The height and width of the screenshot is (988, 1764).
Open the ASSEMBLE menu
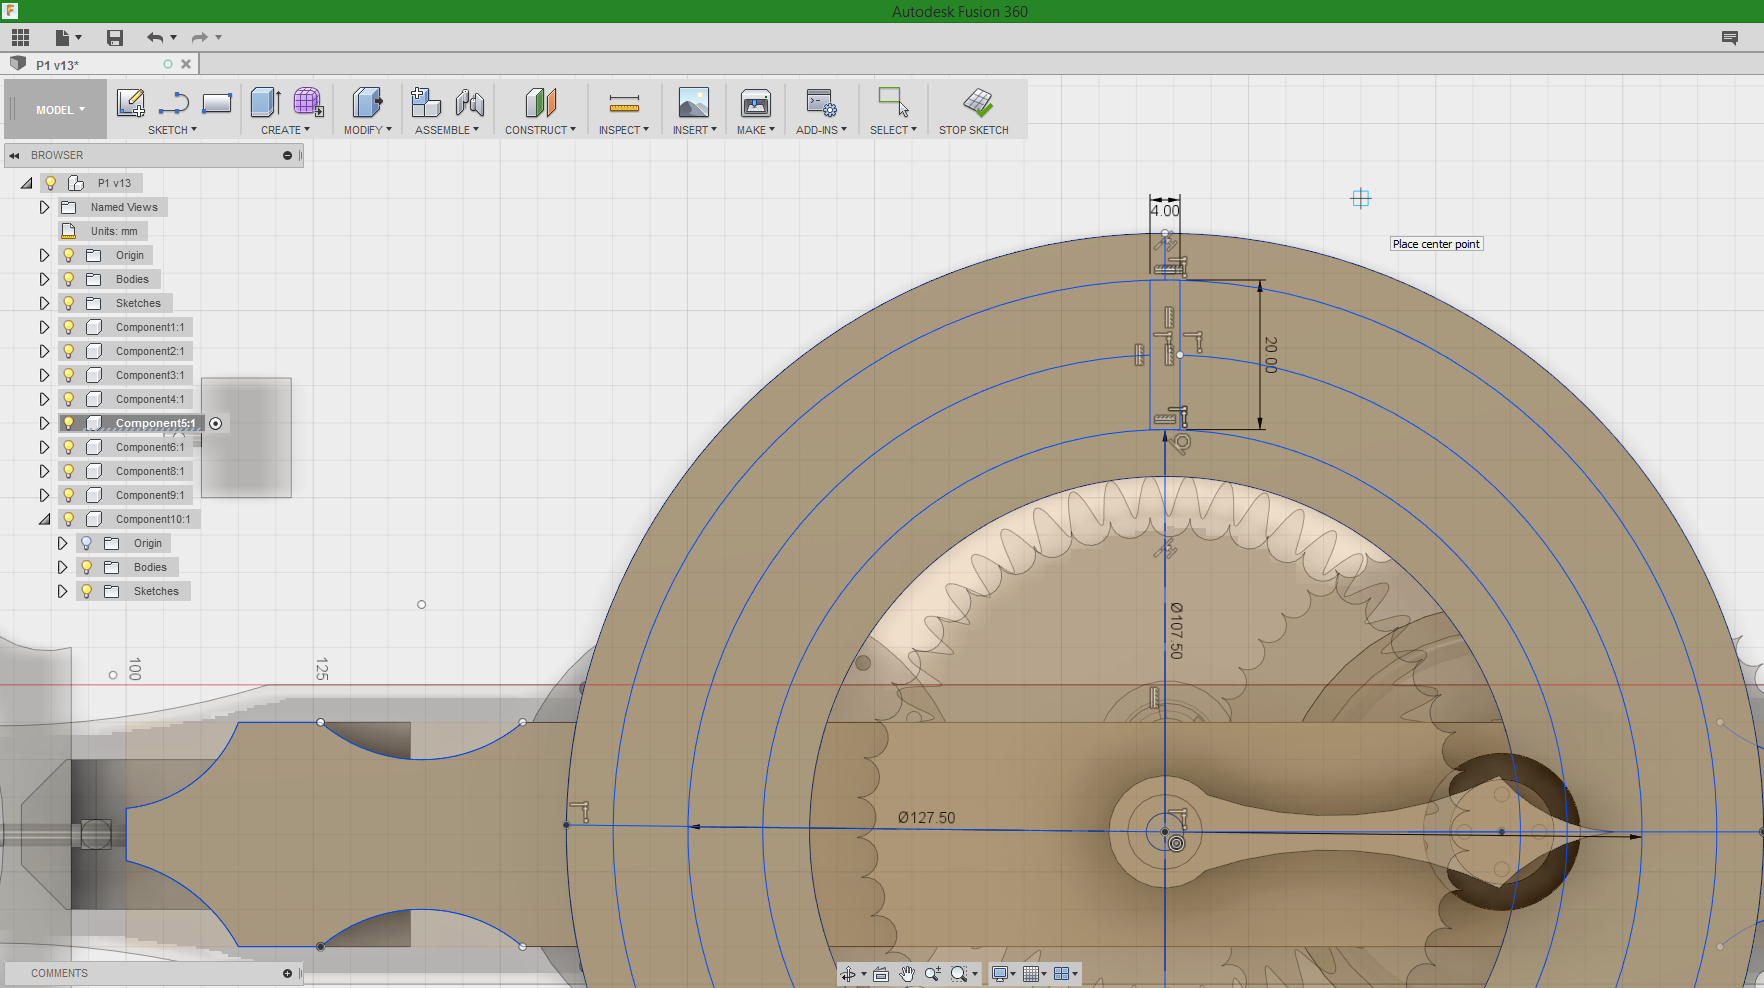click(x=446, y=130)
